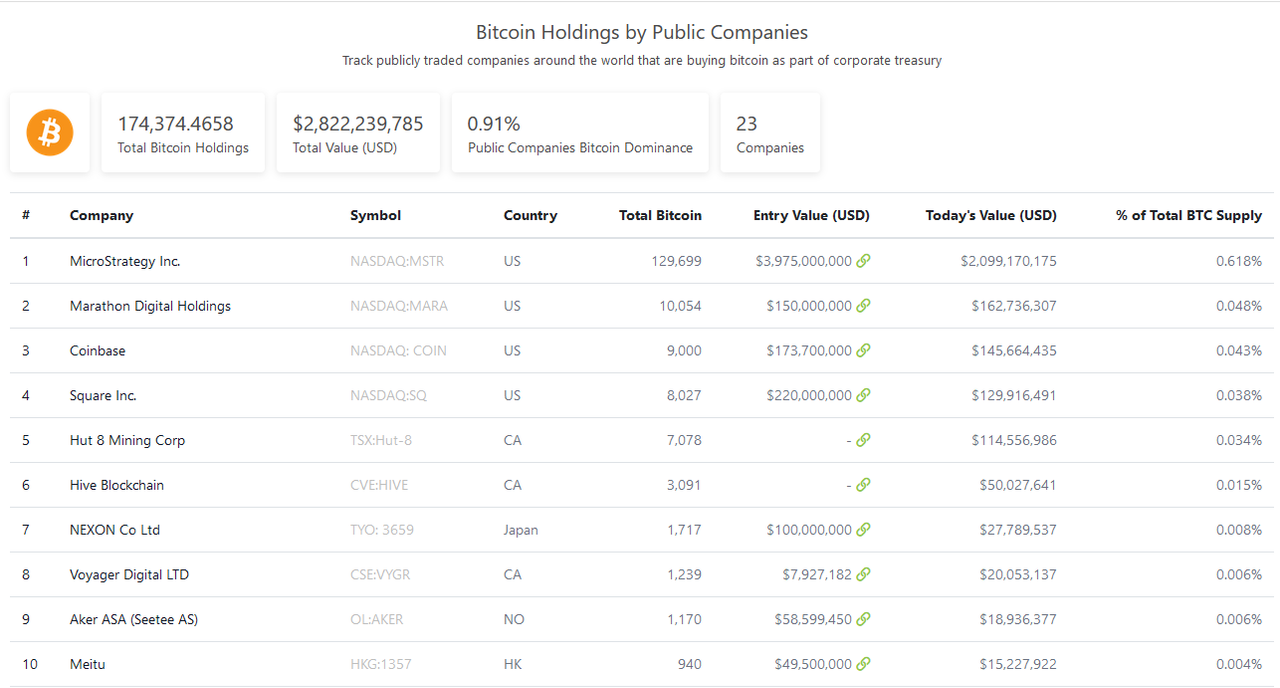The width and height of the screenshot is (1280, 688).
Task: Open NEXON Co Ltd source link icon
Action: [863, 530]
